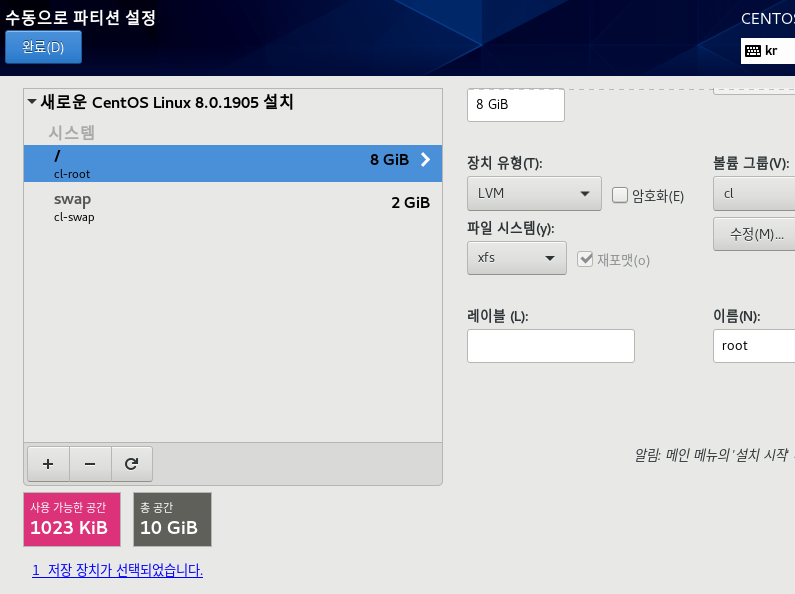The height and width of the screenshot is (594, 795).
Task: Click the 사용 가능한 공간 1023 KiB box
Action: (x=72, y=519)
